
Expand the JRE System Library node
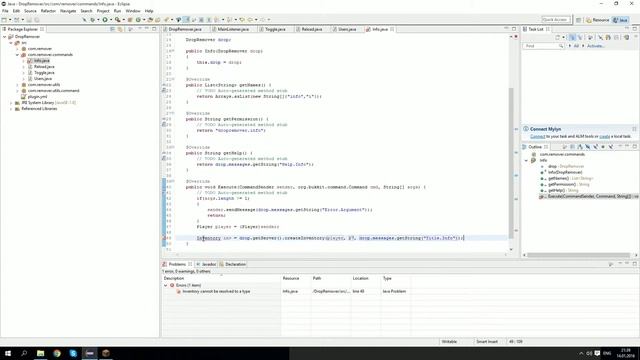[11, 103]
